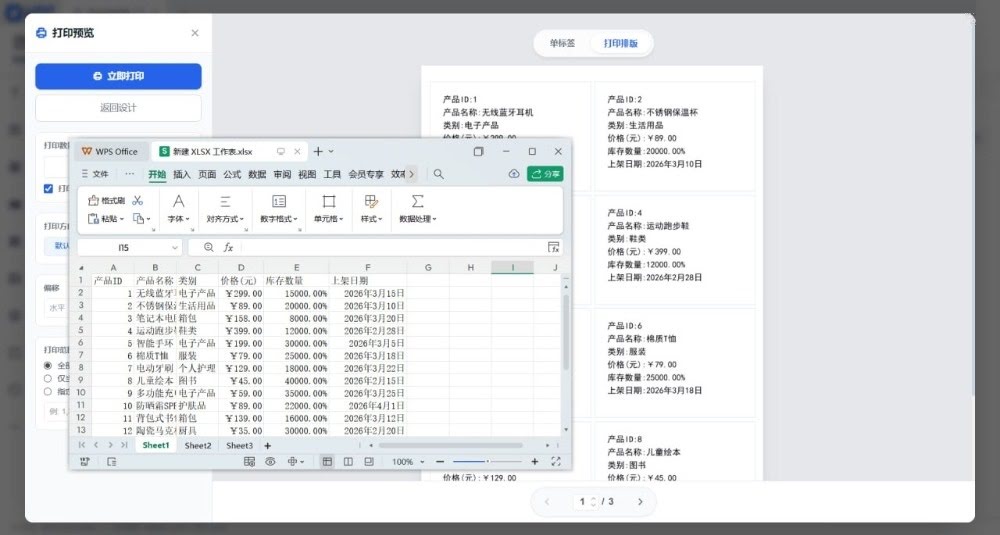
Task: Select the third print range radio button
Action: point(48,392)
